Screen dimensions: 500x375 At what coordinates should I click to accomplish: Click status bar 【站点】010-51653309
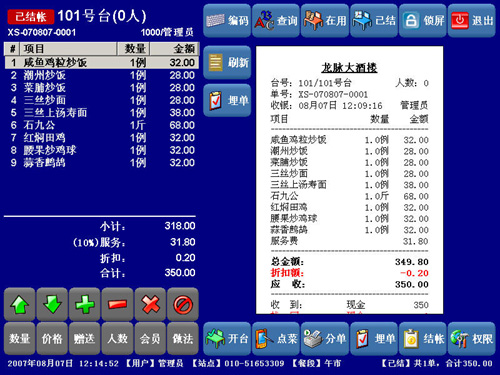click(238, 363)
